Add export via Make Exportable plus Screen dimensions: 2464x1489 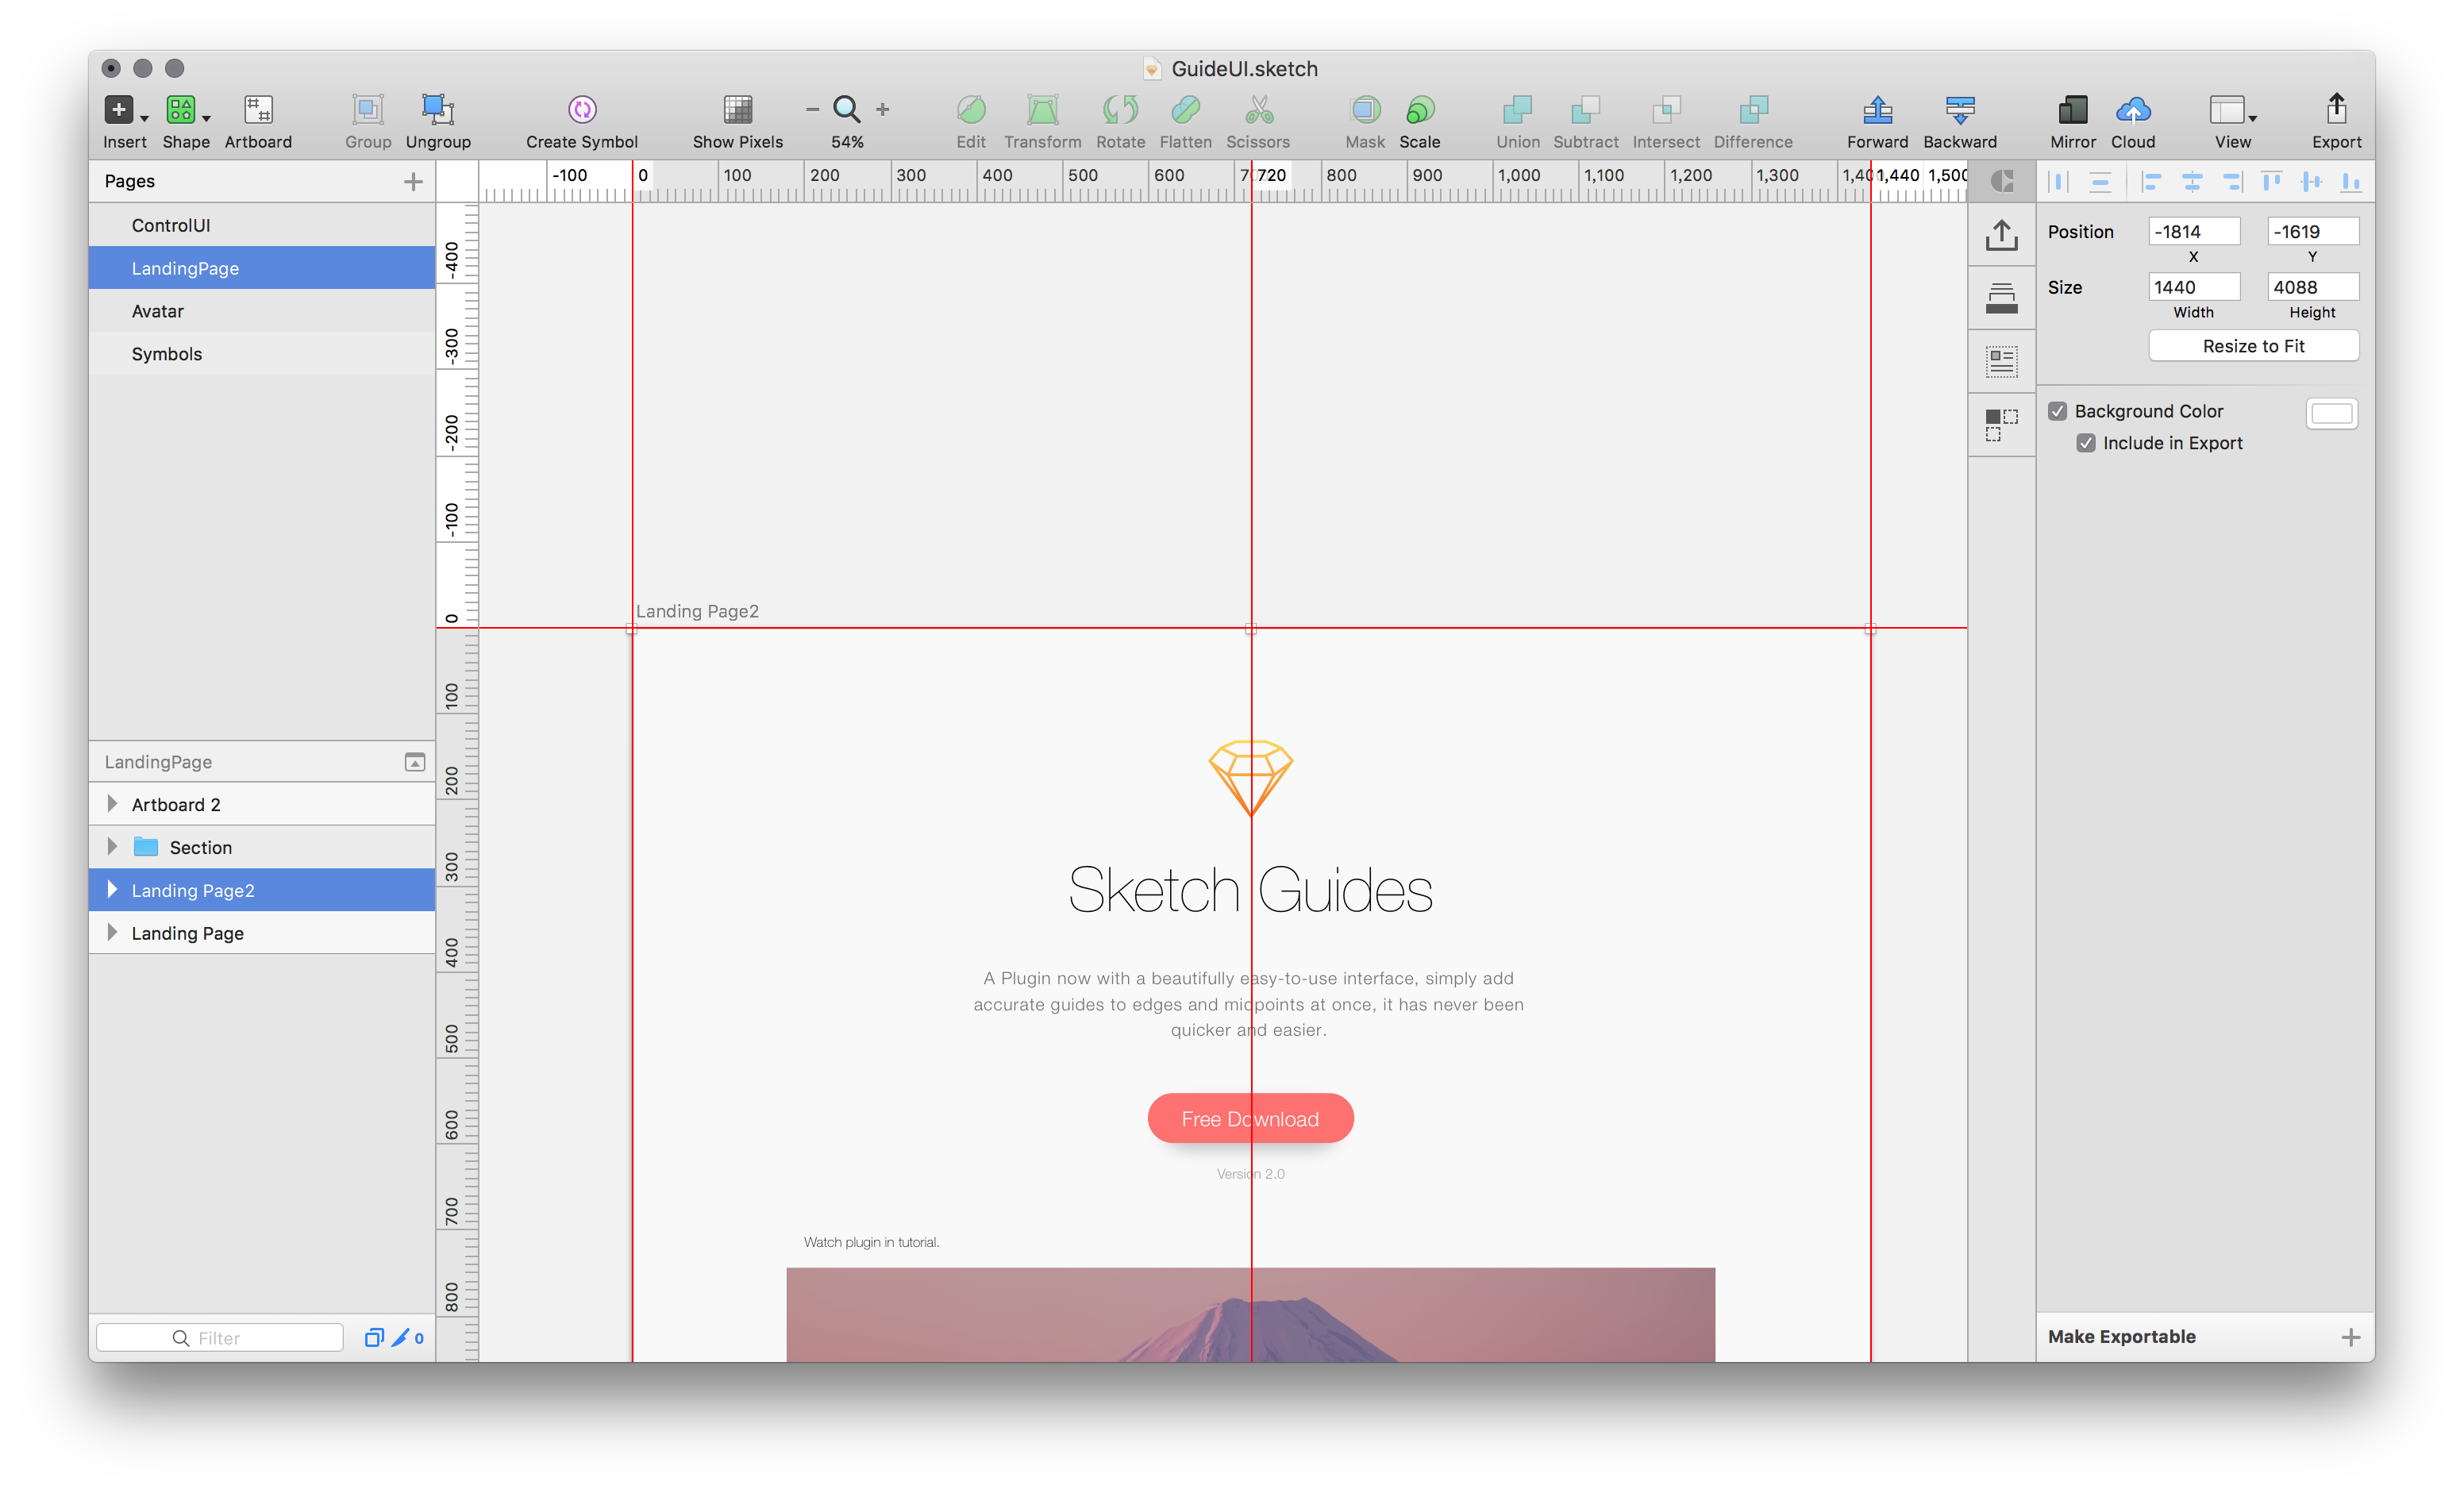[x=2350, y=1337]
